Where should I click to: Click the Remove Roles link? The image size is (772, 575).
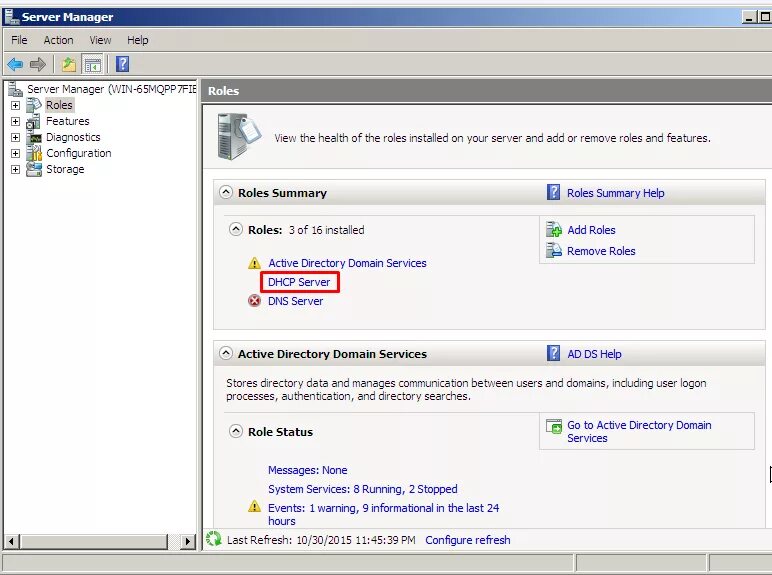(601, 251)
